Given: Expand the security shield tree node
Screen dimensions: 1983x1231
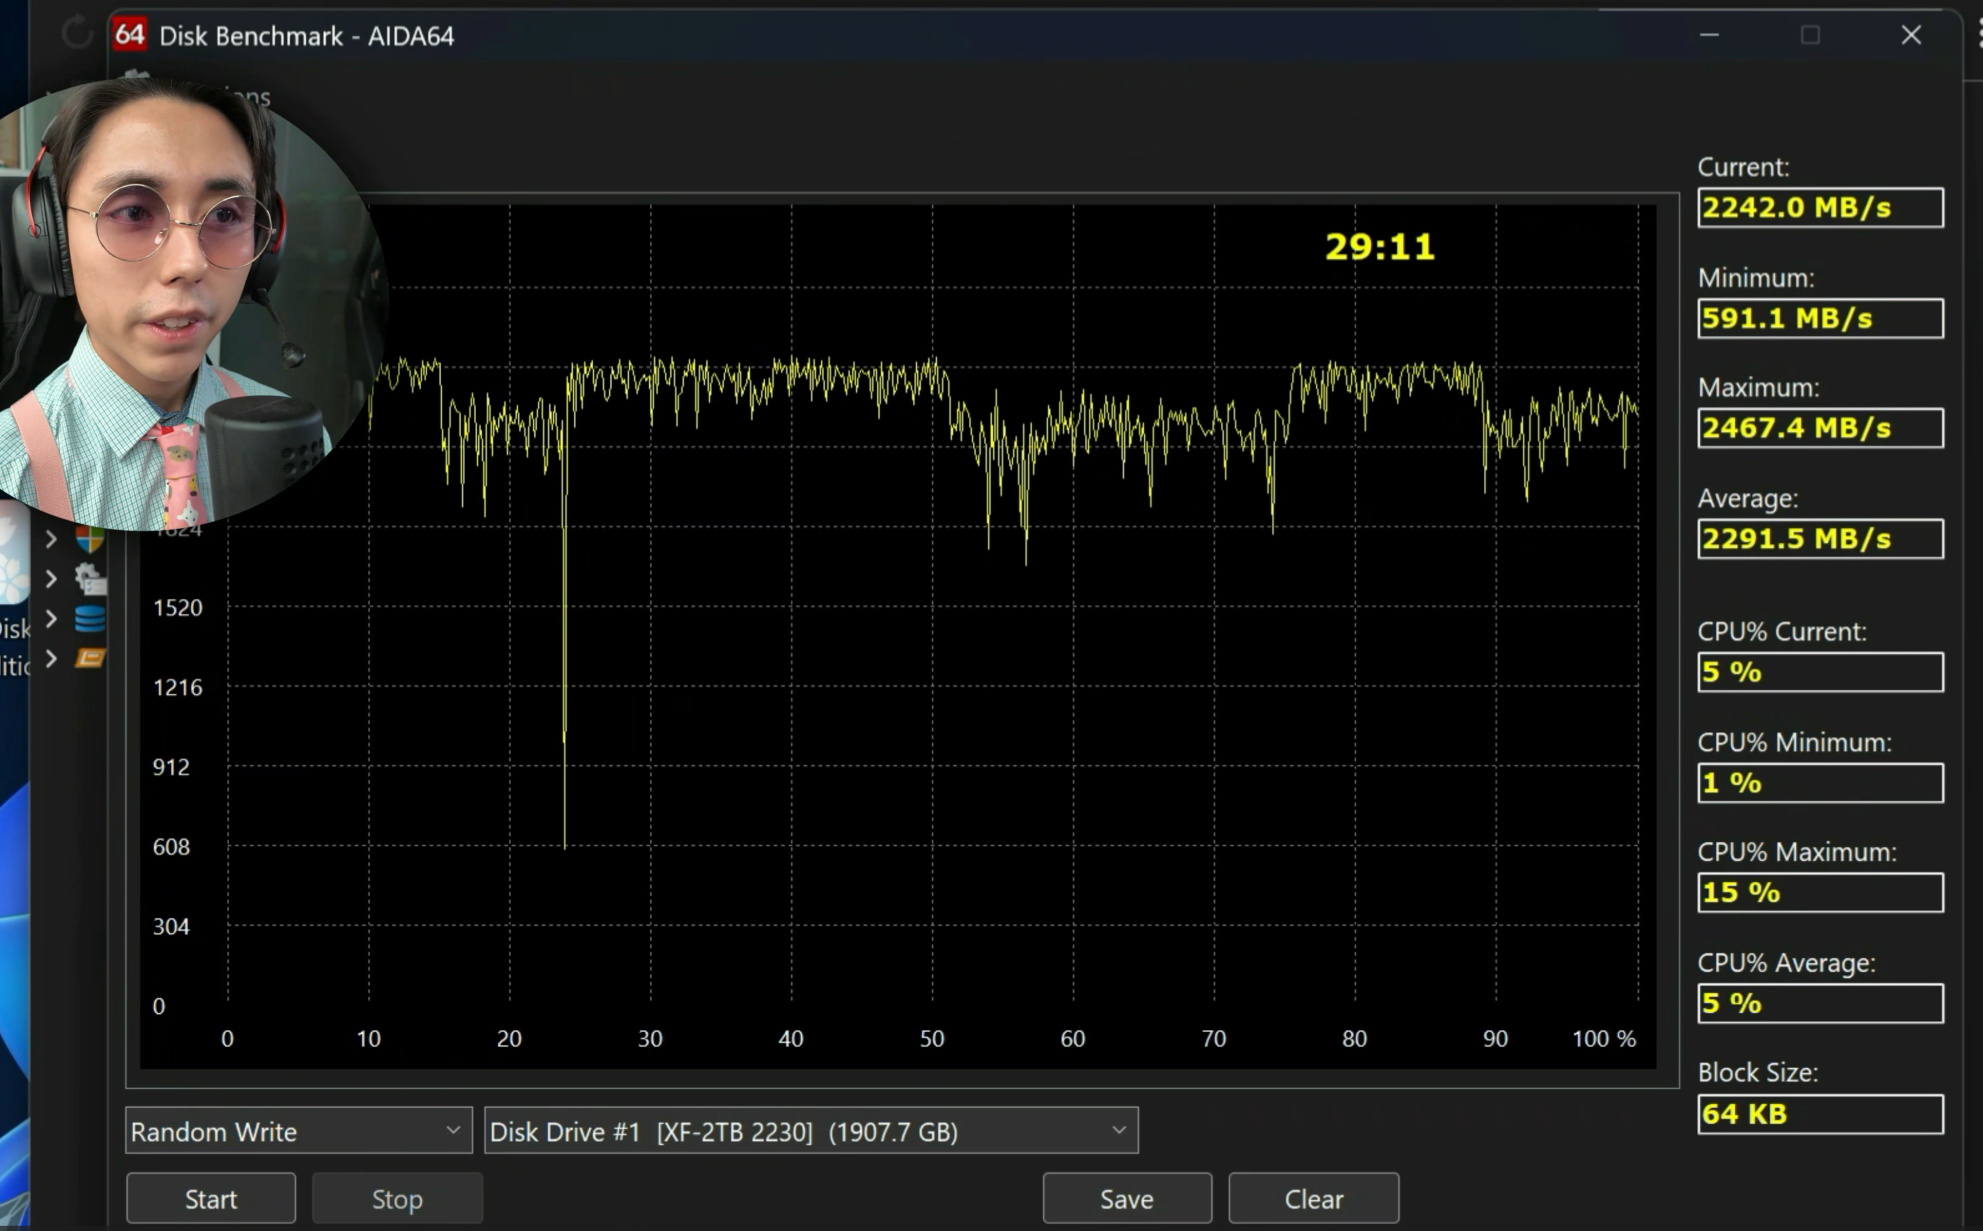Looking at the screenshot, I should pos(51,540).
